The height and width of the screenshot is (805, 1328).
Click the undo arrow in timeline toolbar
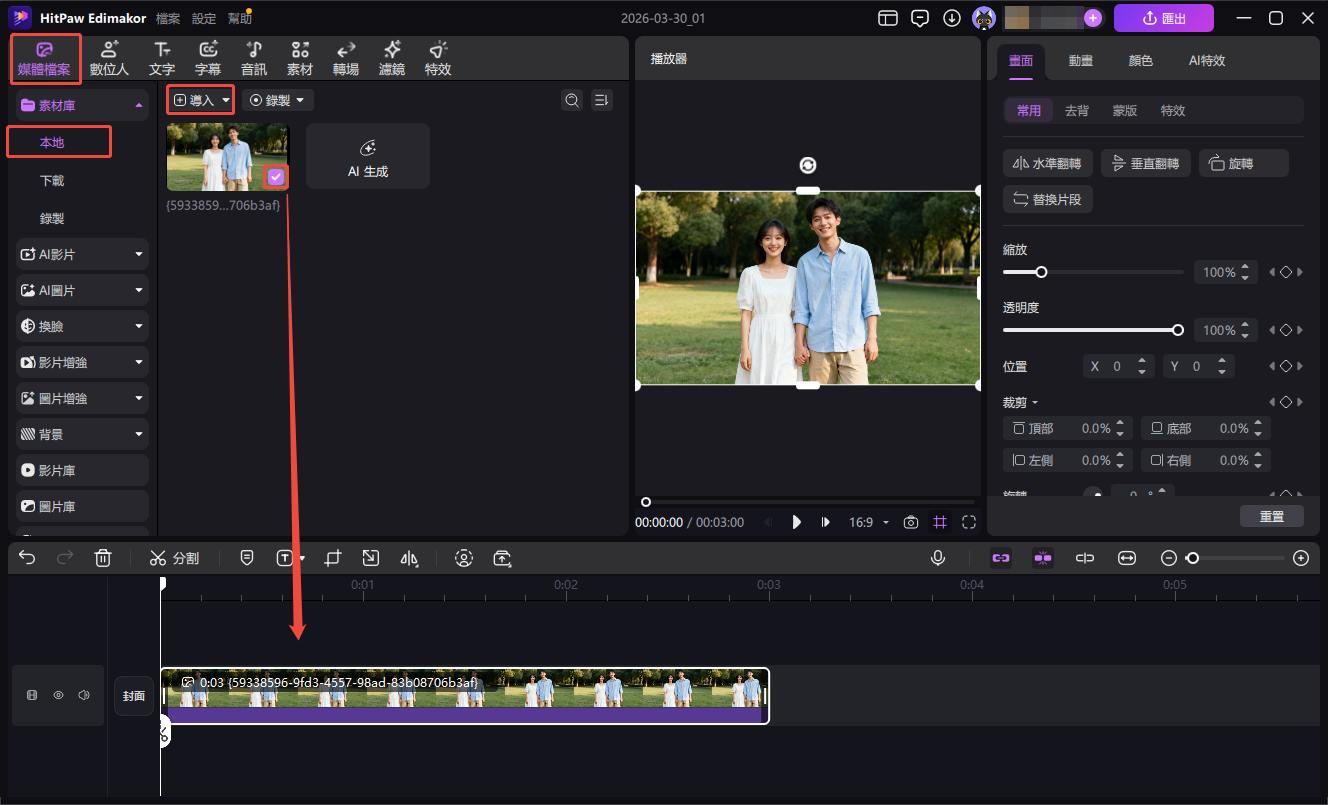click(27, 558)
